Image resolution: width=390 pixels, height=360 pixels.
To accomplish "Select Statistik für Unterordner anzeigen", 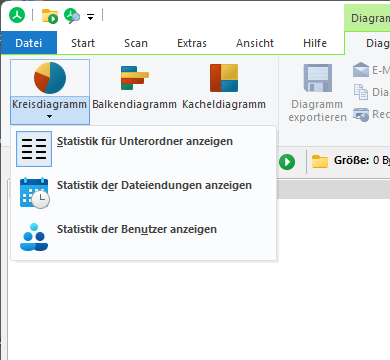I will [x=144, y=149].
